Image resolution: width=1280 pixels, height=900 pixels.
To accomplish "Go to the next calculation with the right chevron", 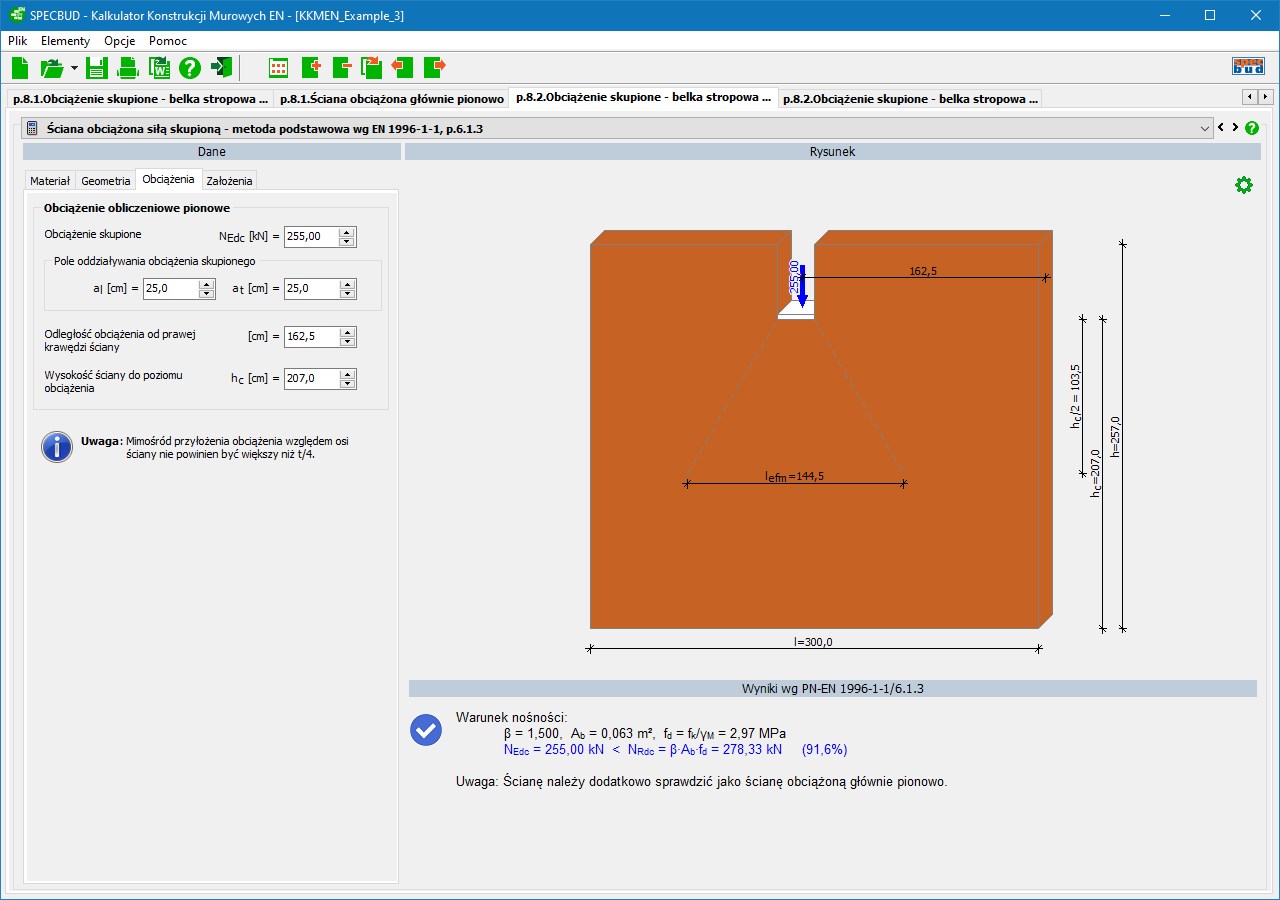I will (x=1235, y=128).
